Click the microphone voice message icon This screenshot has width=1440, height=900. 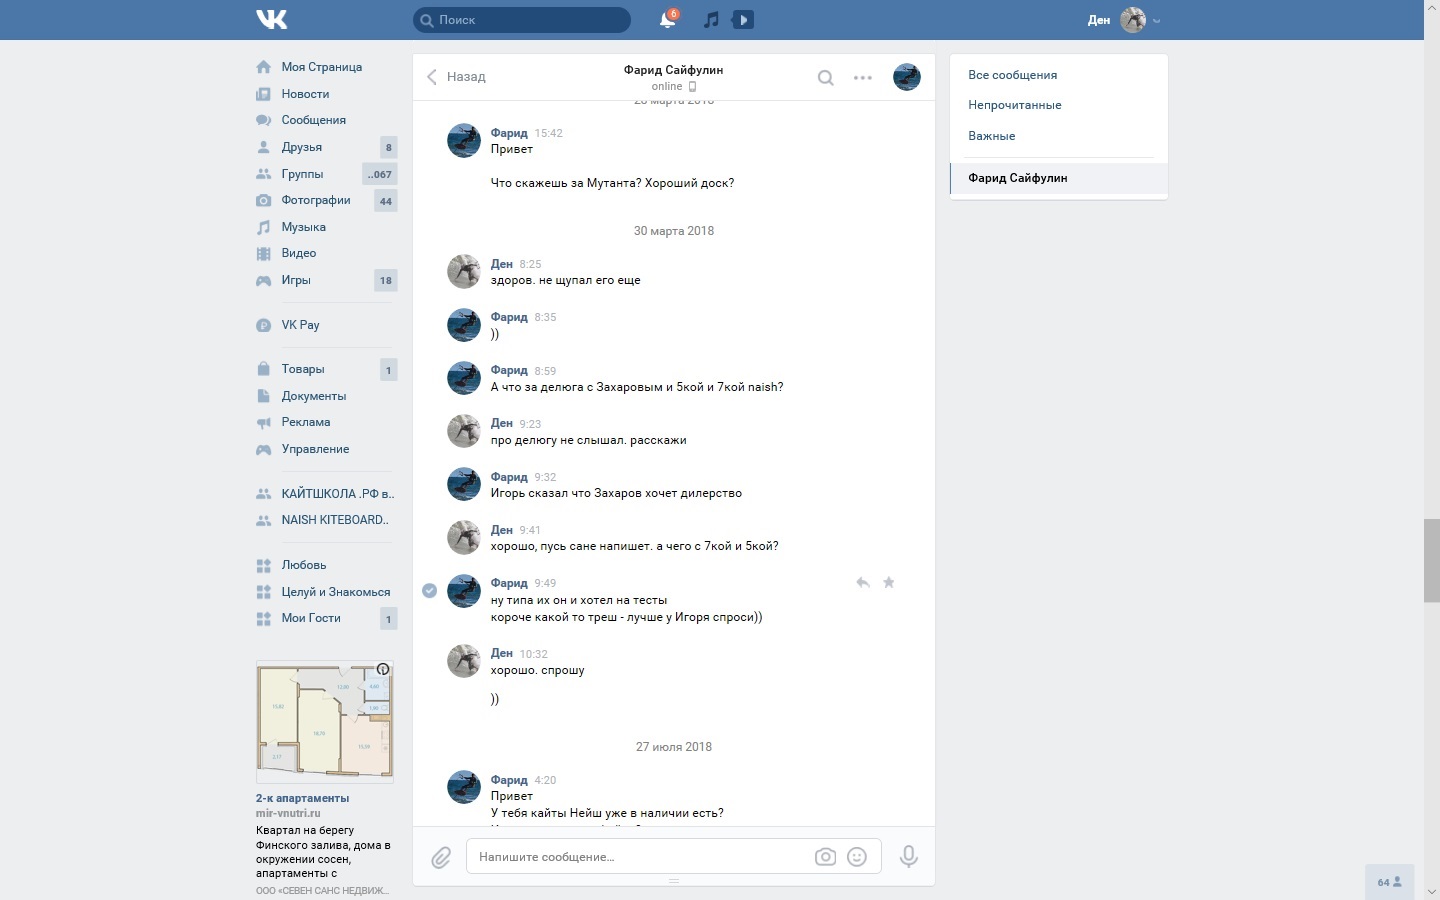click(x=908, y=856)
